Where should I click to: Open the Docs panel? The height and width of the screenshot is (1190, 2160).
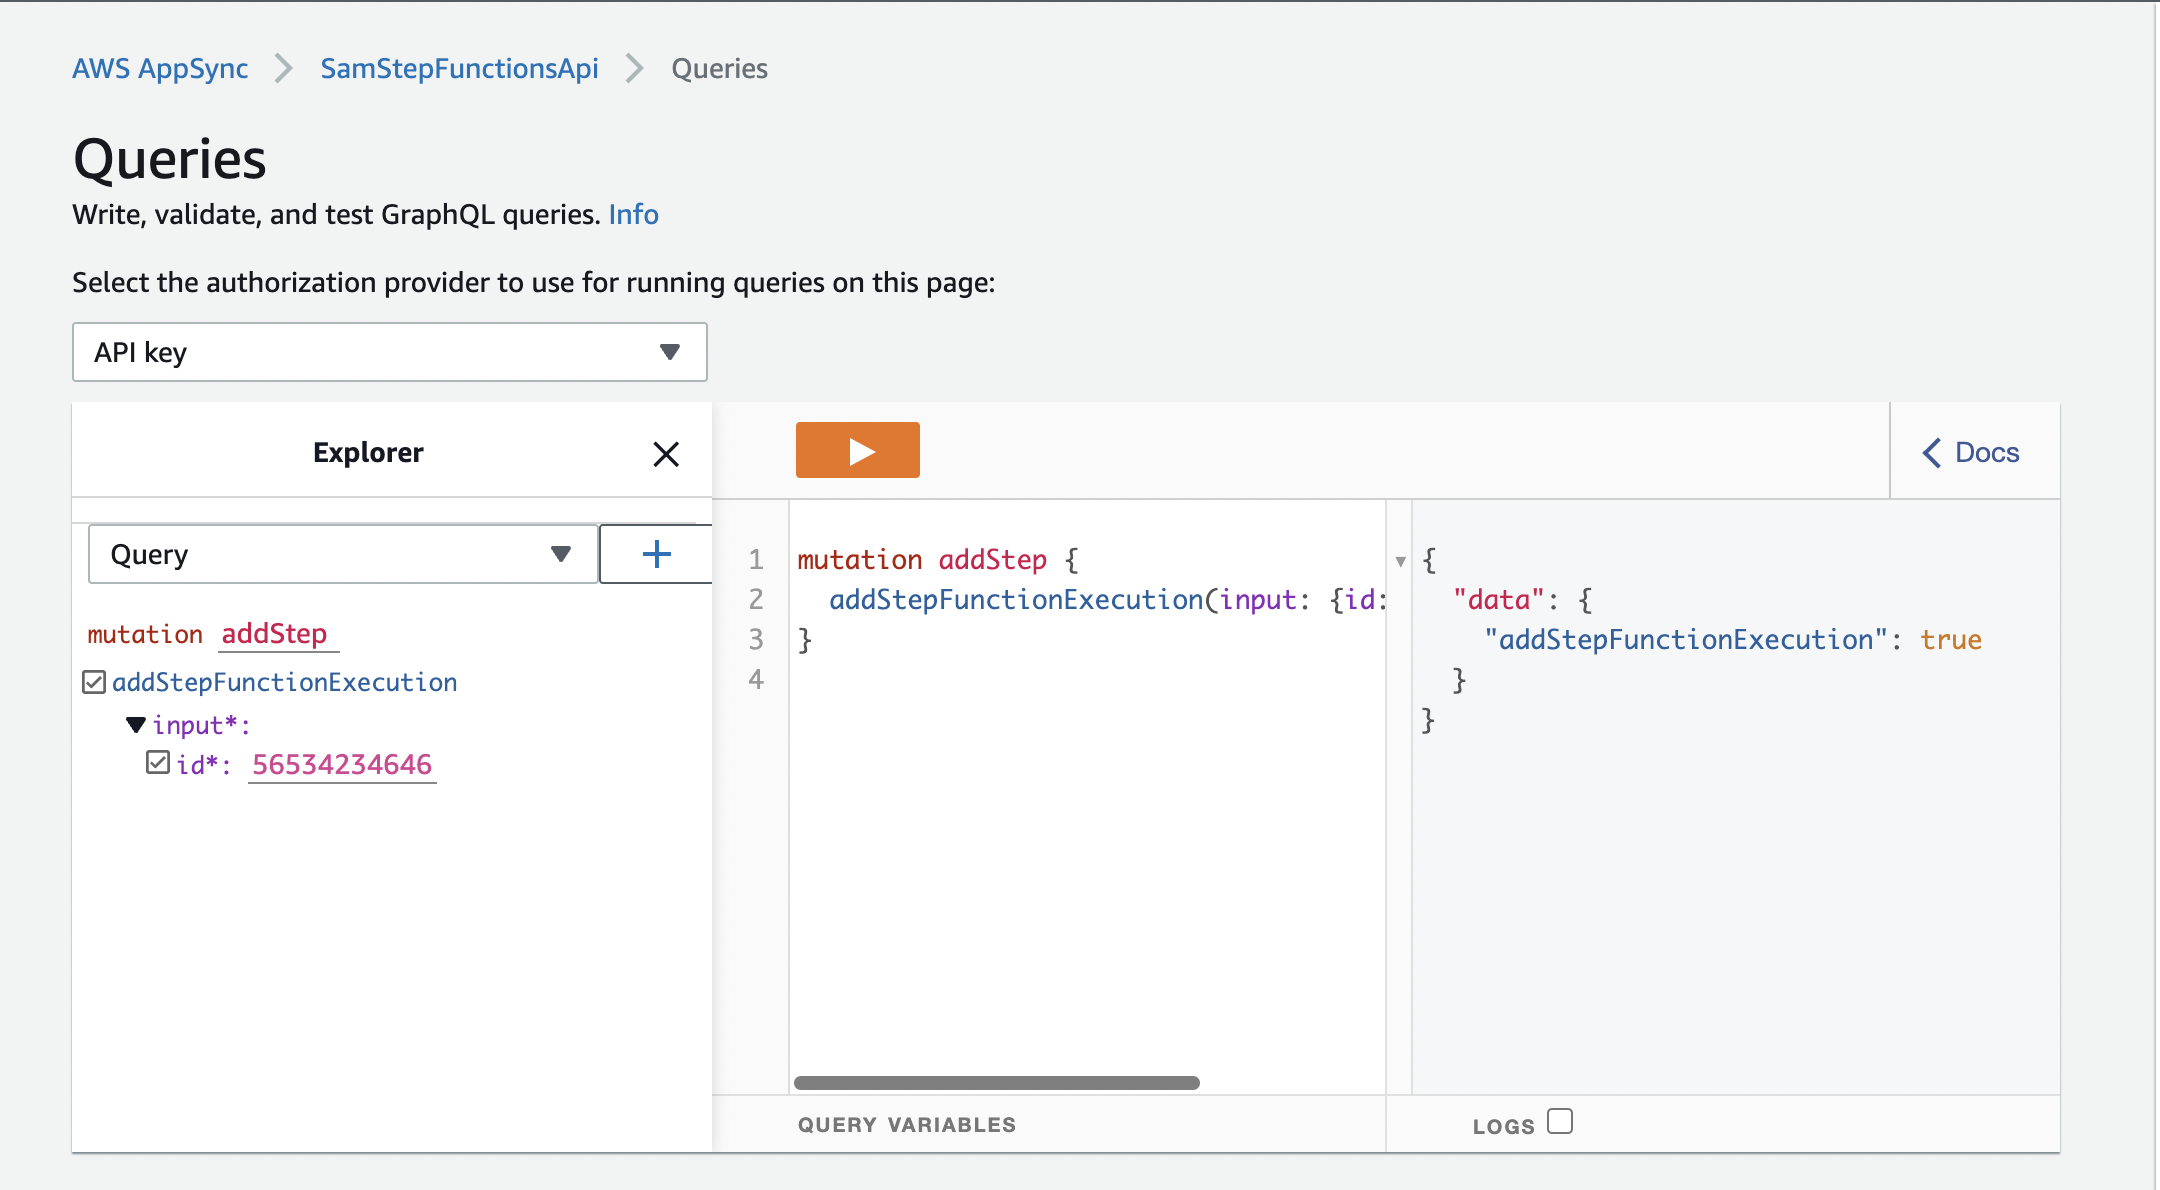[1970, 452]
